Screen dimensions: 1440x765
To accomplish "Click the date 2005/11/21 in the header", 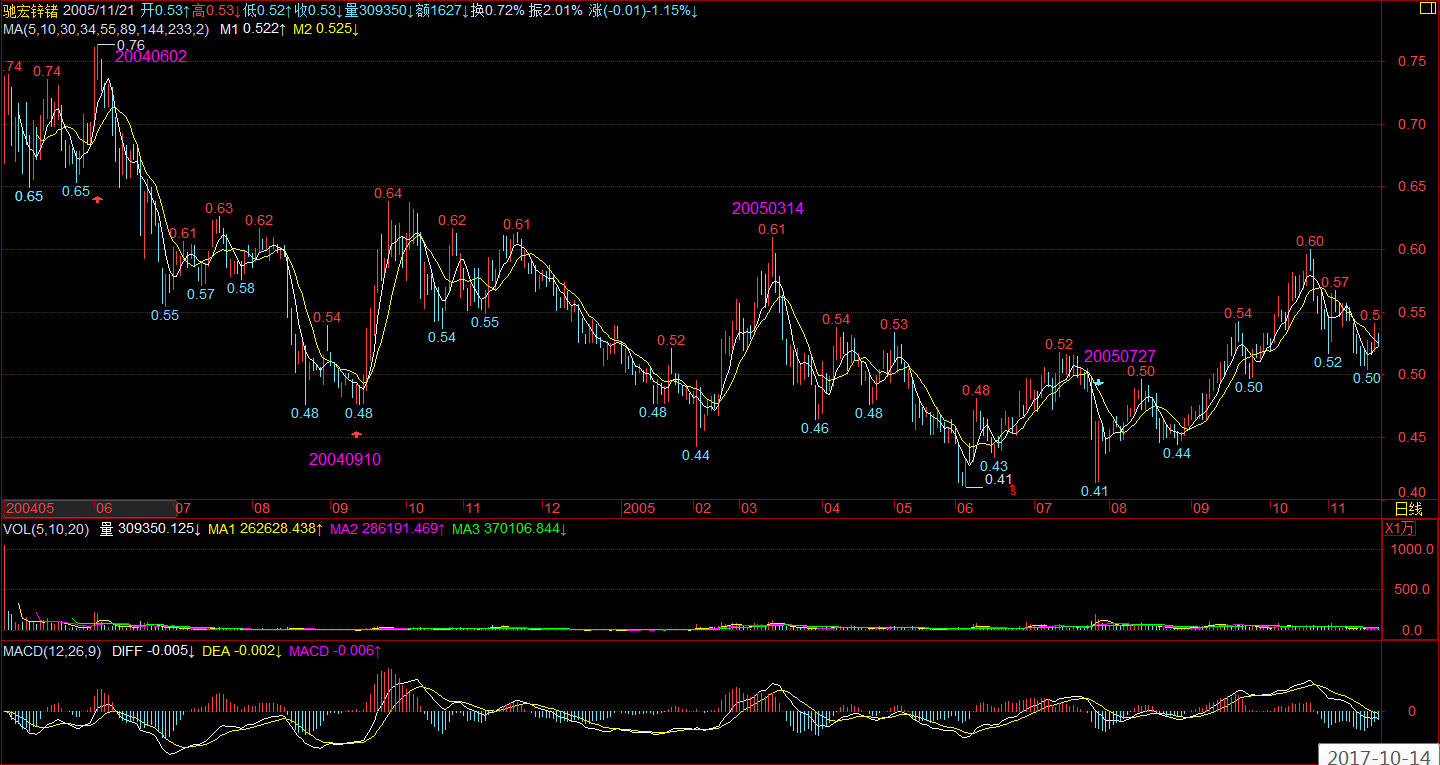I will [x=99, y=10].
